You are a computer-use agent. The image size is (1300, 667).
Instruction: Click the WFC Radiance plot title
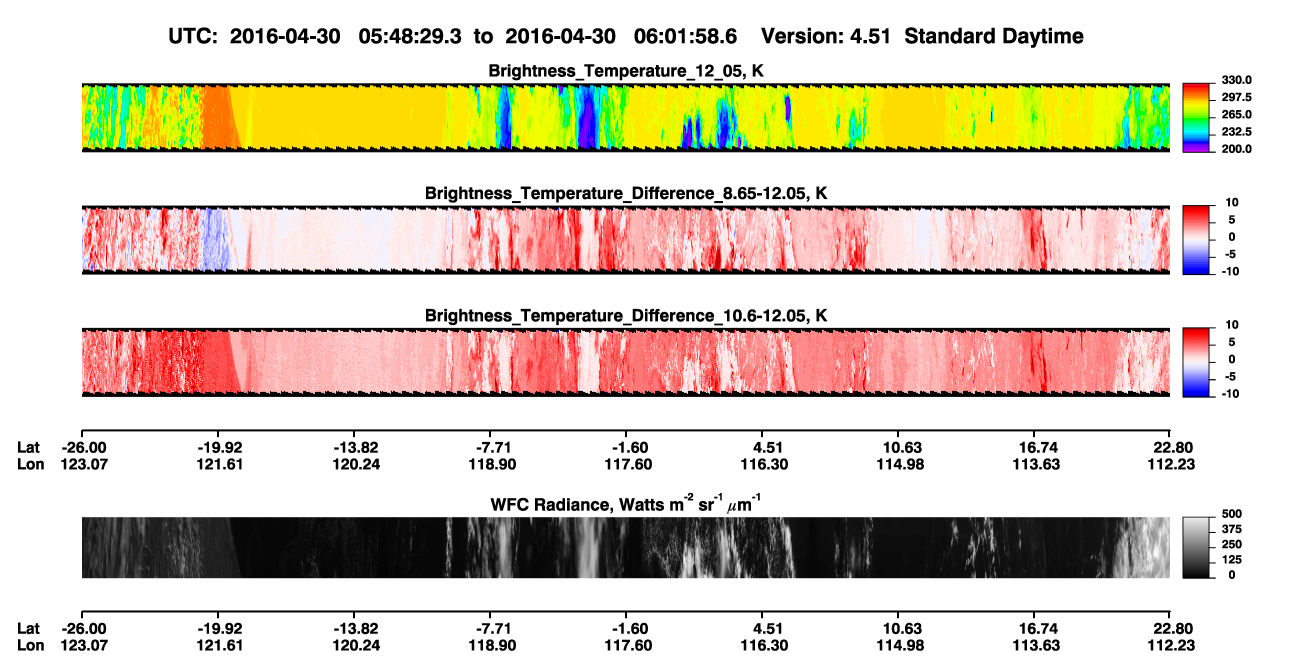(626, 504)
